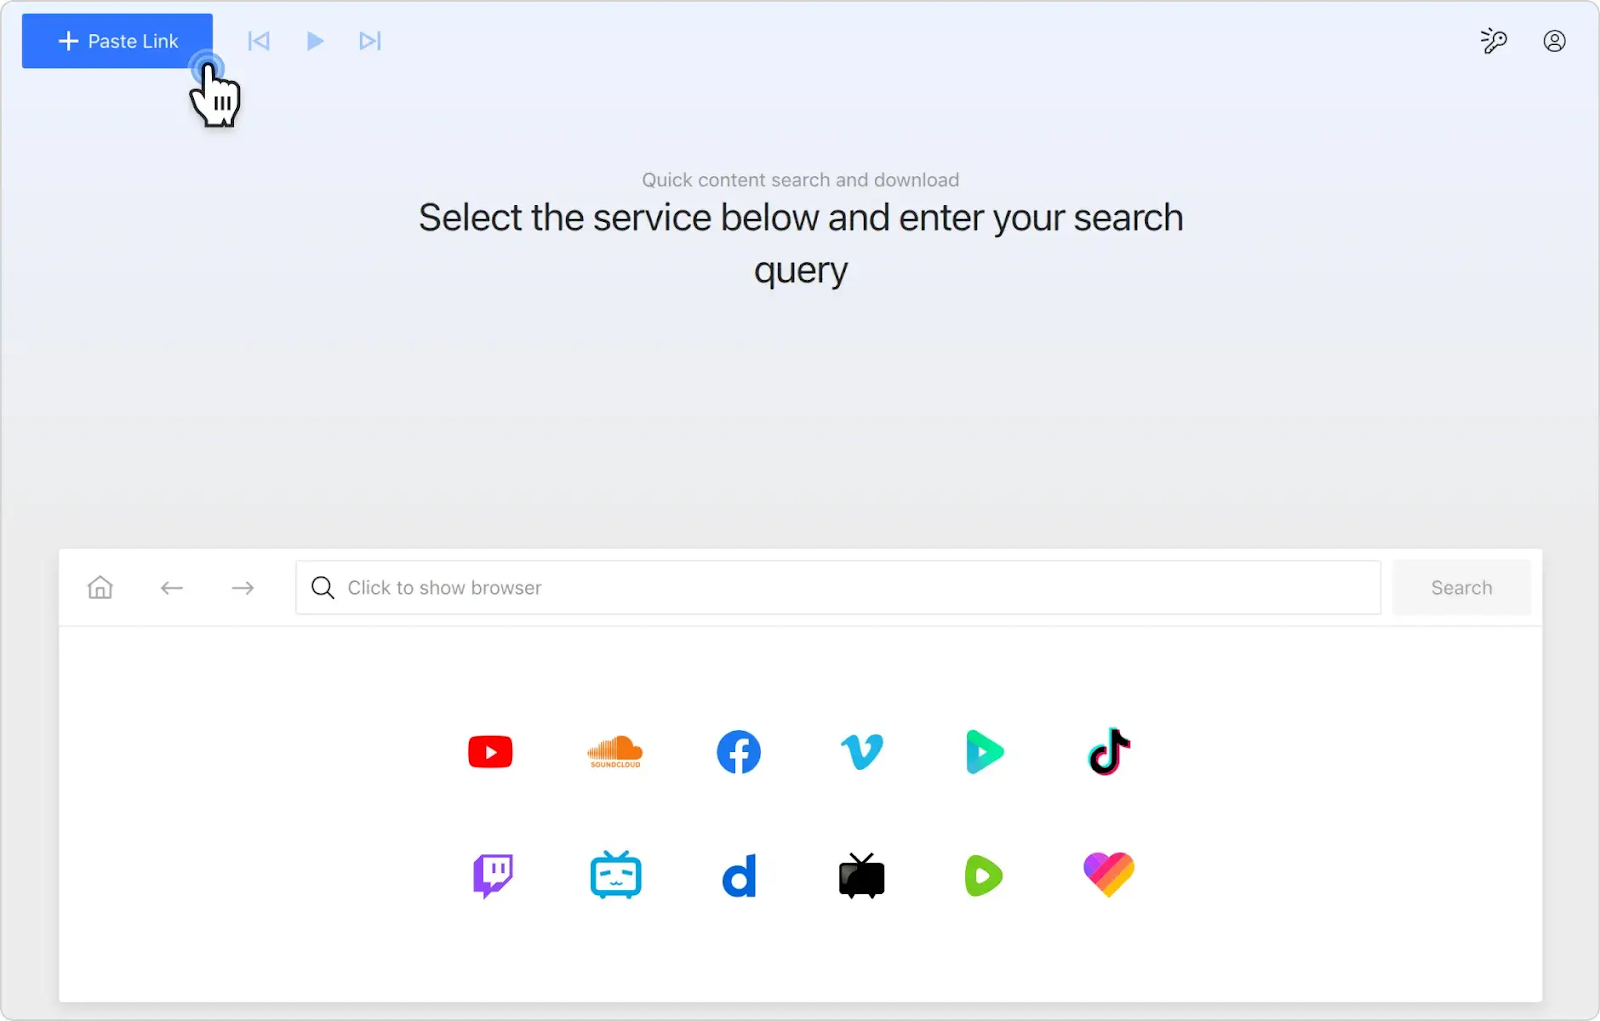1600x1021 pixels.
Task: Click the Search button
Action: (1461, 588)
